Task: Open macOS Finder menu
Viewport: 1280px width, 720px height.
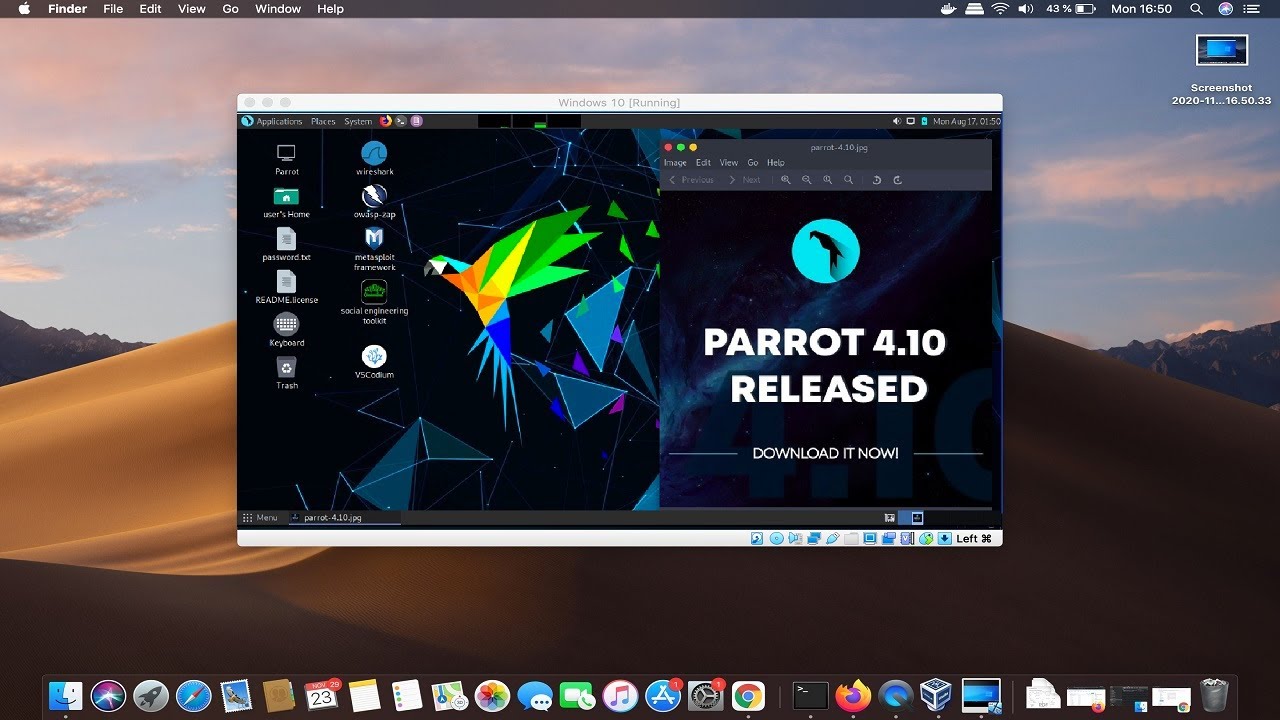Action: 67,9
